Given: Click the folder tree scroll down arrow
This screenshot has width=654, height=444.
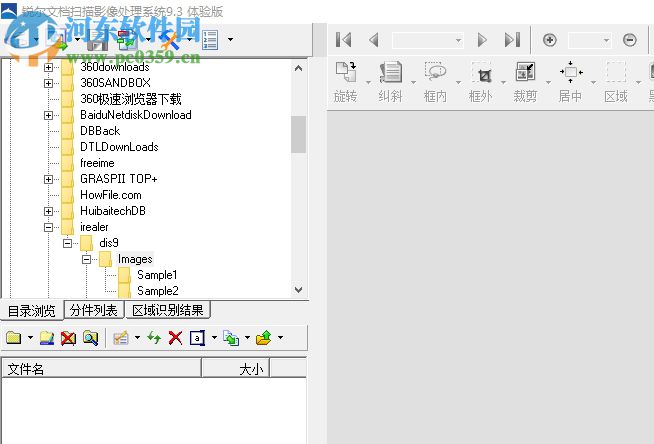Looking at the screenshot, I should [298, 289].
